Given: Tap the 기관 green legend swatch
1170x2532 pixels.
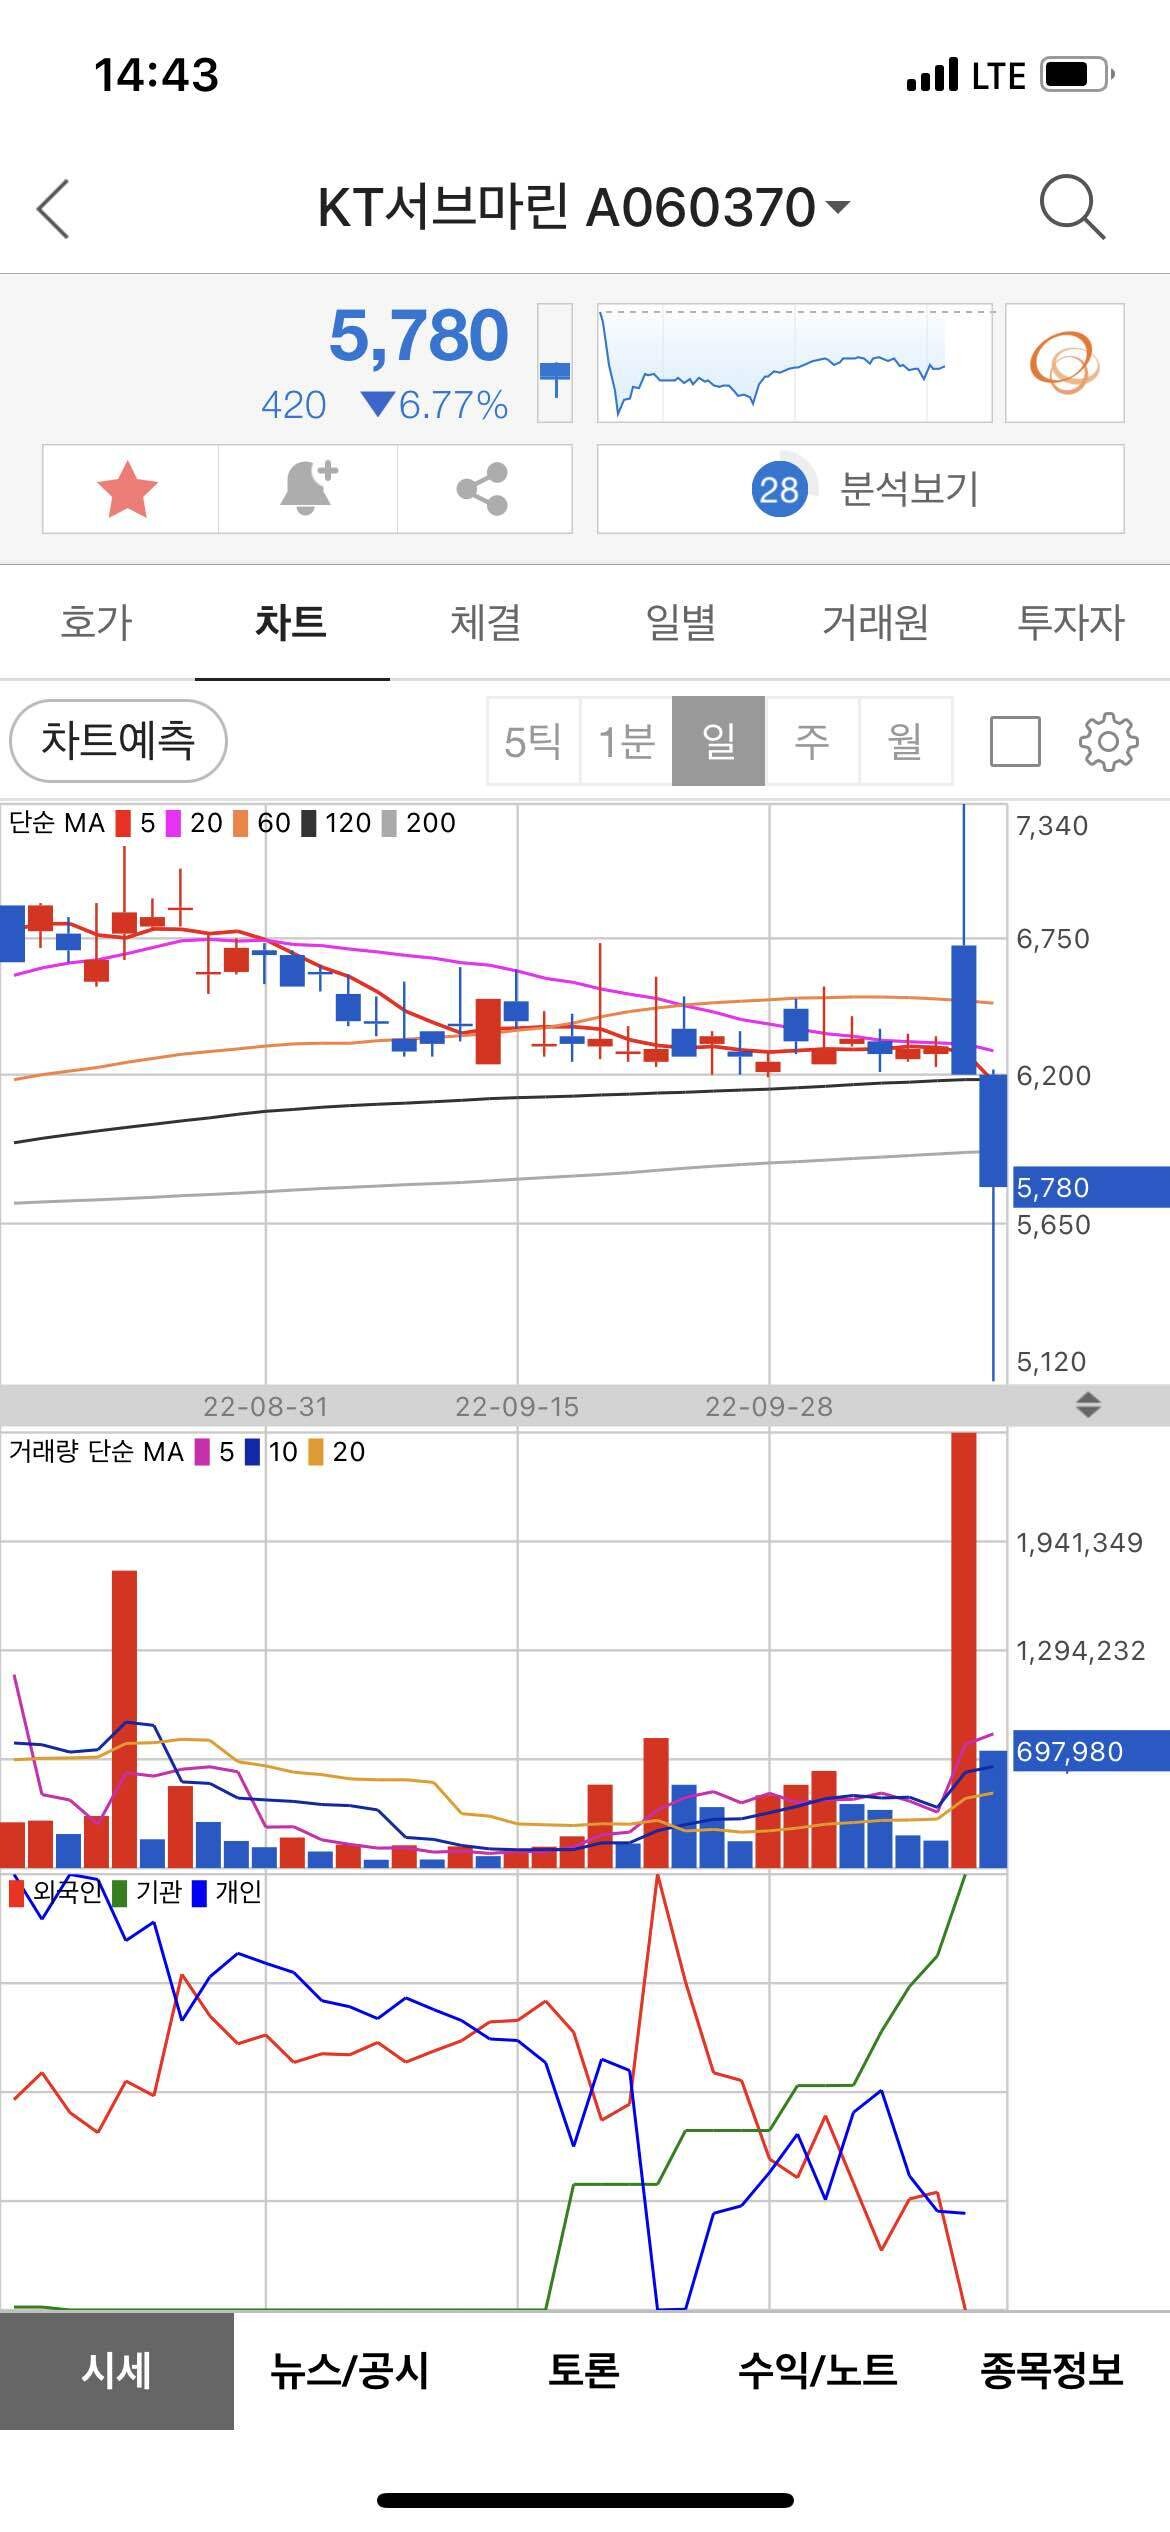Looking at the screenshot, I should pyautogui.click(x=120, y=1892).
